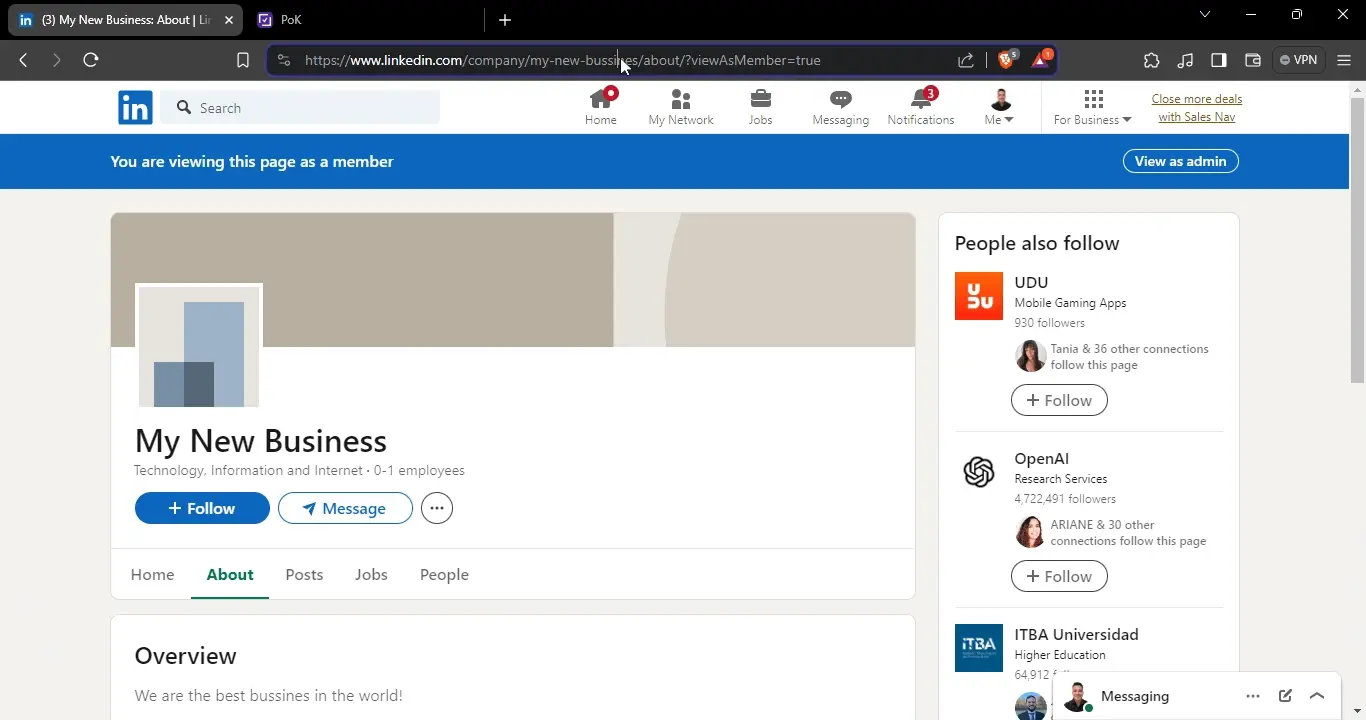Image resolution: width=1366 pixels, height=720 pixels.
Task: Click the browser forward arrow
Action: pyautogui.click(x=56, y=60)
